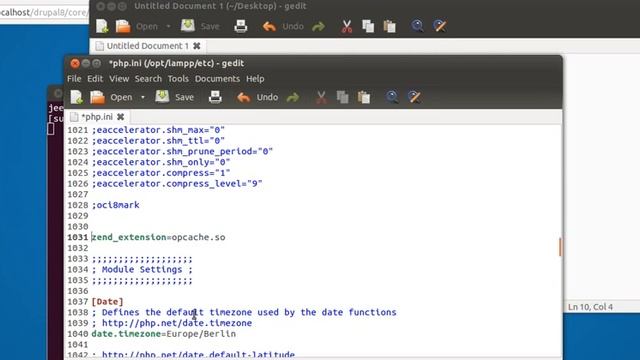The image size is (640, 360).
Task: Expand Open arrow in Untitled Document window
Action: [x=168, y=27]
